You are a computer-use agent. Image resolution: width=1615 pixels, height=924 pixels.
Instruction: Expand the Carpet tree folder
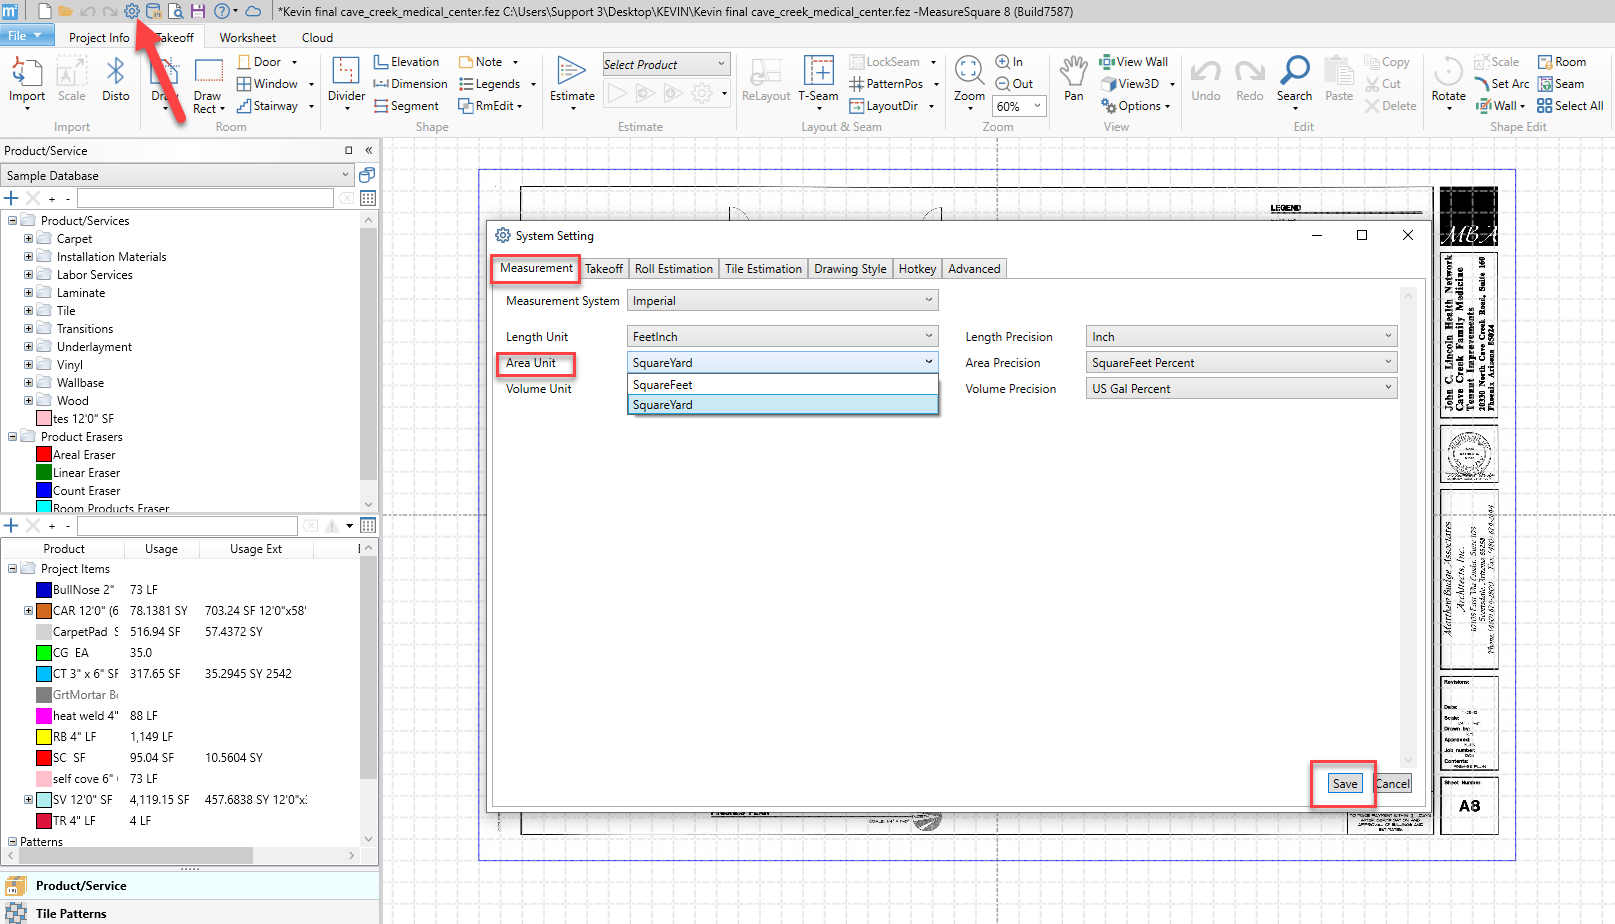pos(28,239)
